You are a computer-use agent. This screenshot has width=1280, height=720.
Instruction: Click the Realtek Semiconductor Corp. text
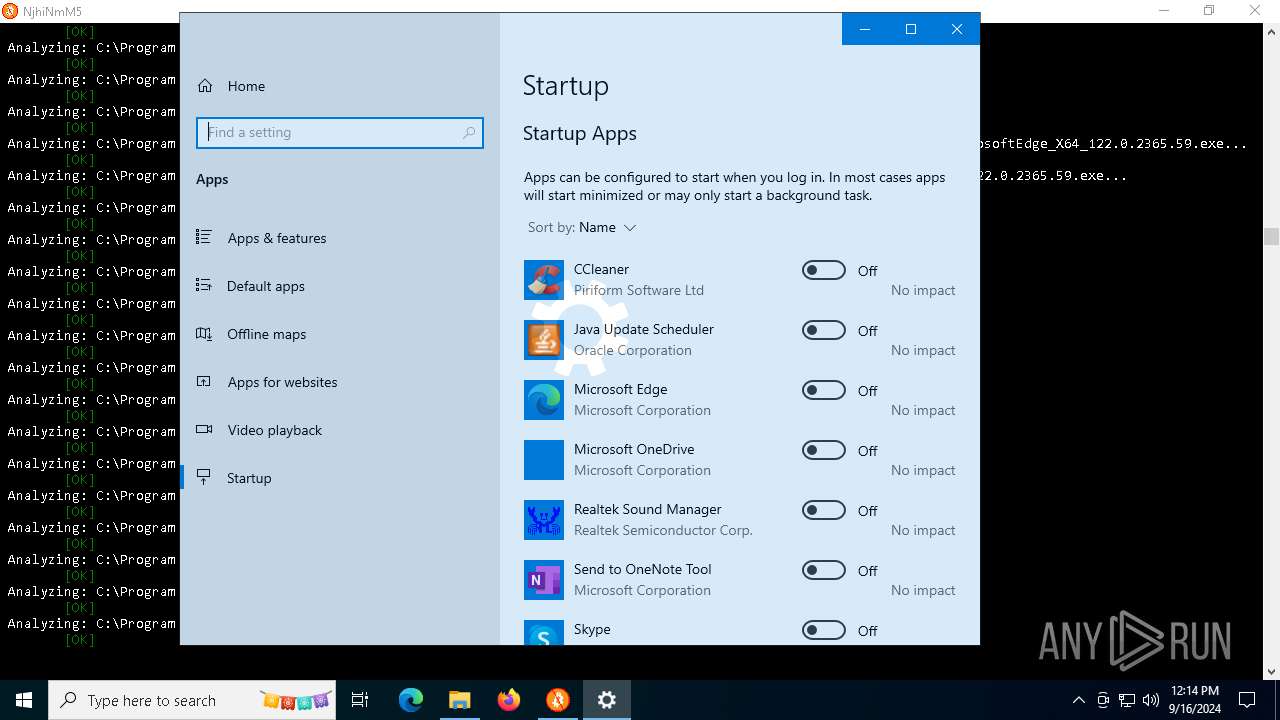pos(663,530)
